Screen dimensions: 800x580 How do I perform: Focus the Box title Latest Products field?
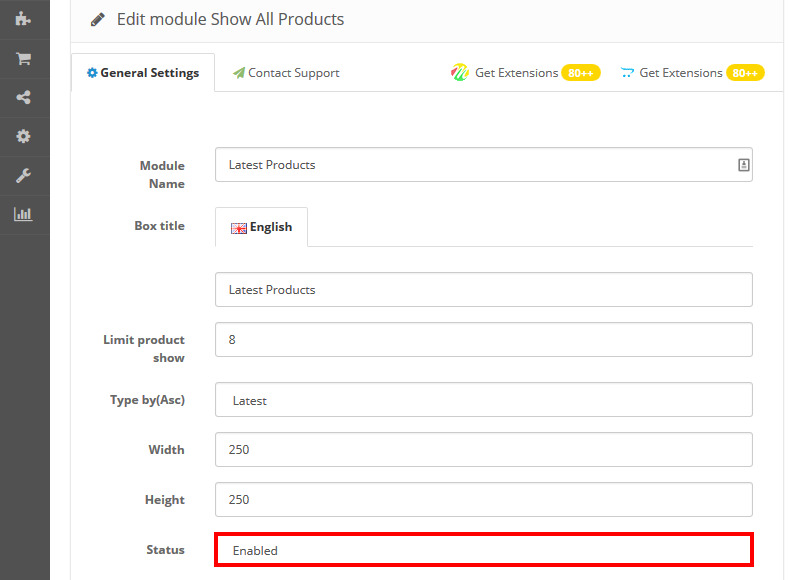tap(483, 290)
